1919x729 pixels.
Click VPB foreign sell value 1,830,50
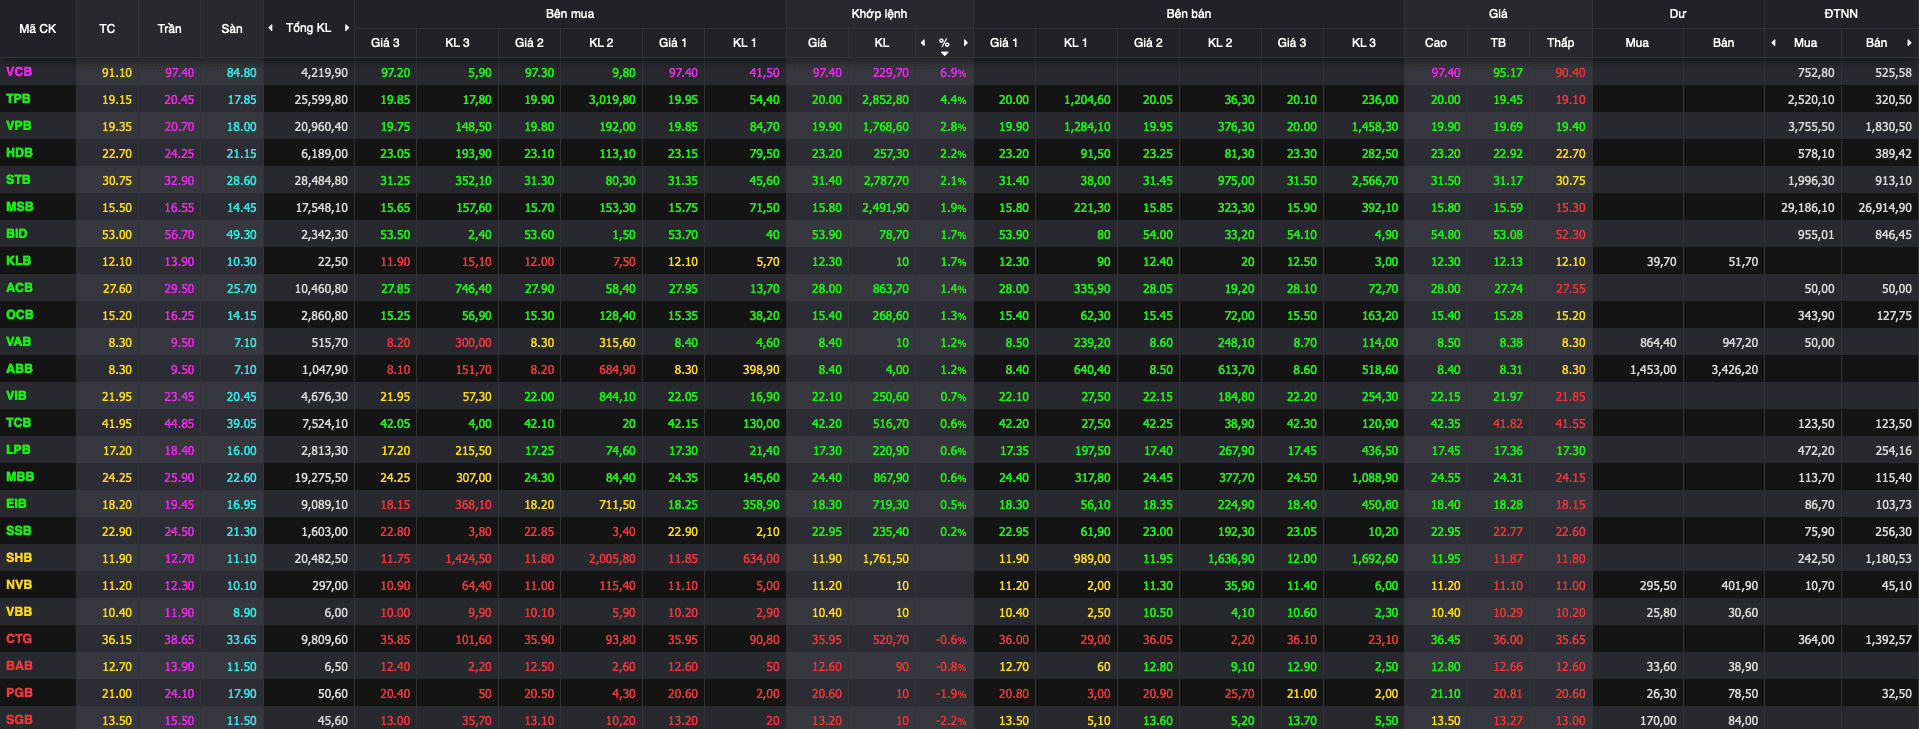click(x=1888, y=127)
